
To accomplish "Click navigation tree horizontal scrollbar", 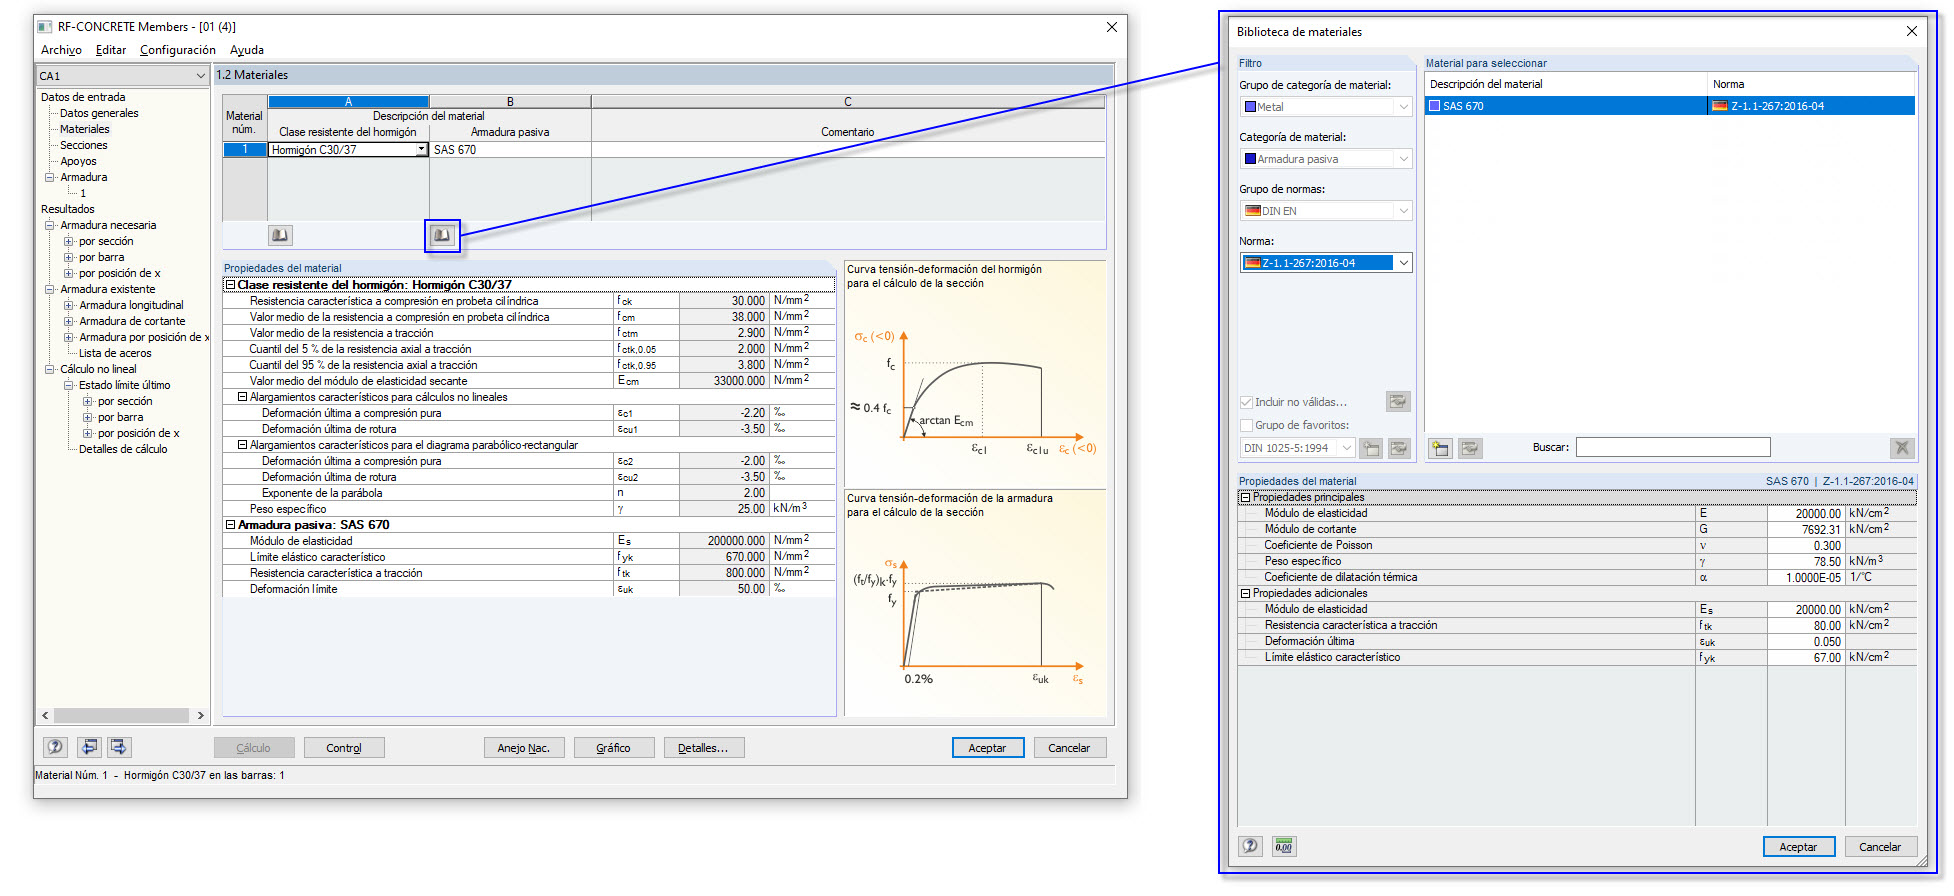I will [x=121, y=715].
